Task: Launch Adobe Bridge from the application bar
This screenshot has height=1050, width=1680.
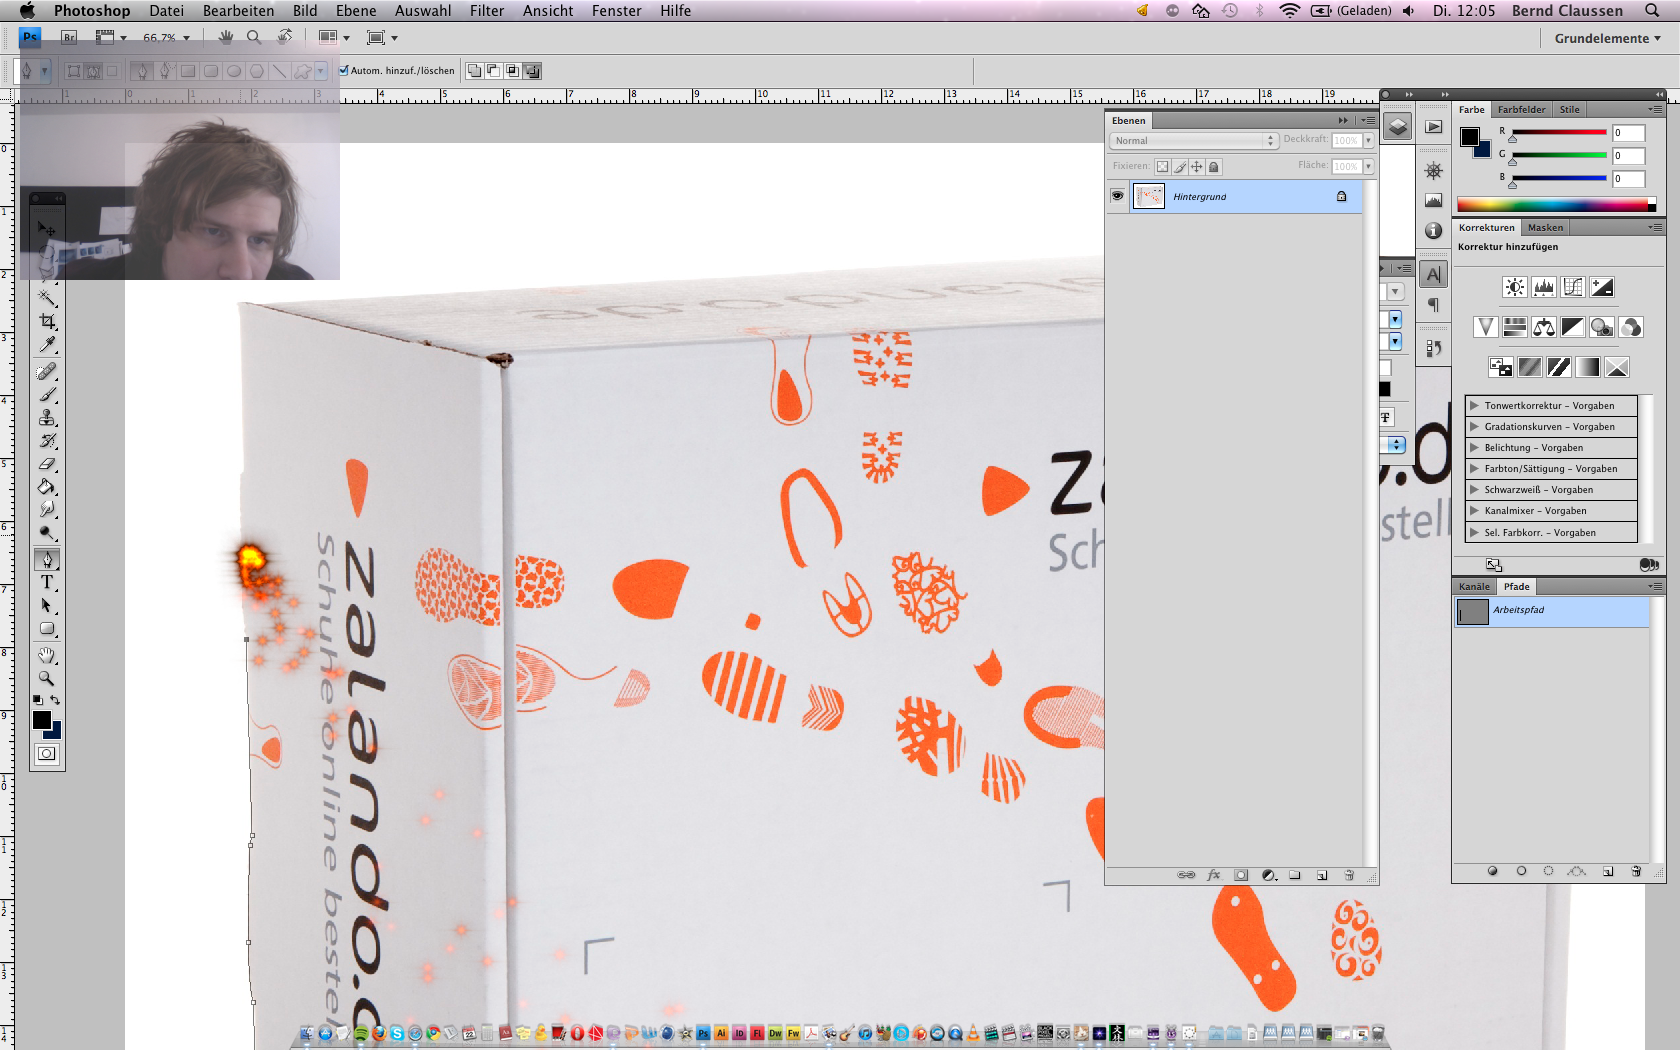Action: (x=69, y=37)
